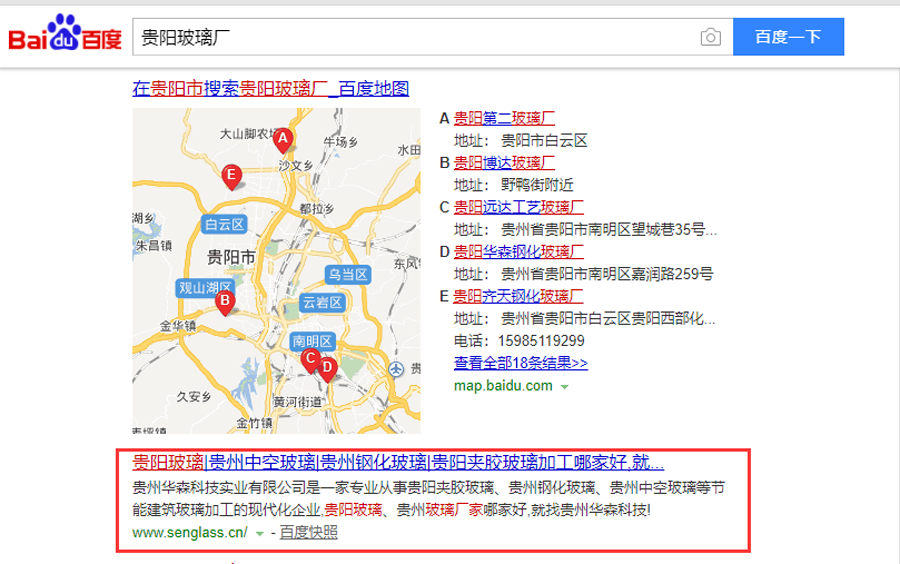Open image search camera icon
Image resolution: width=900 pixels, height=564 pixels.
click(x=711, y=37)
